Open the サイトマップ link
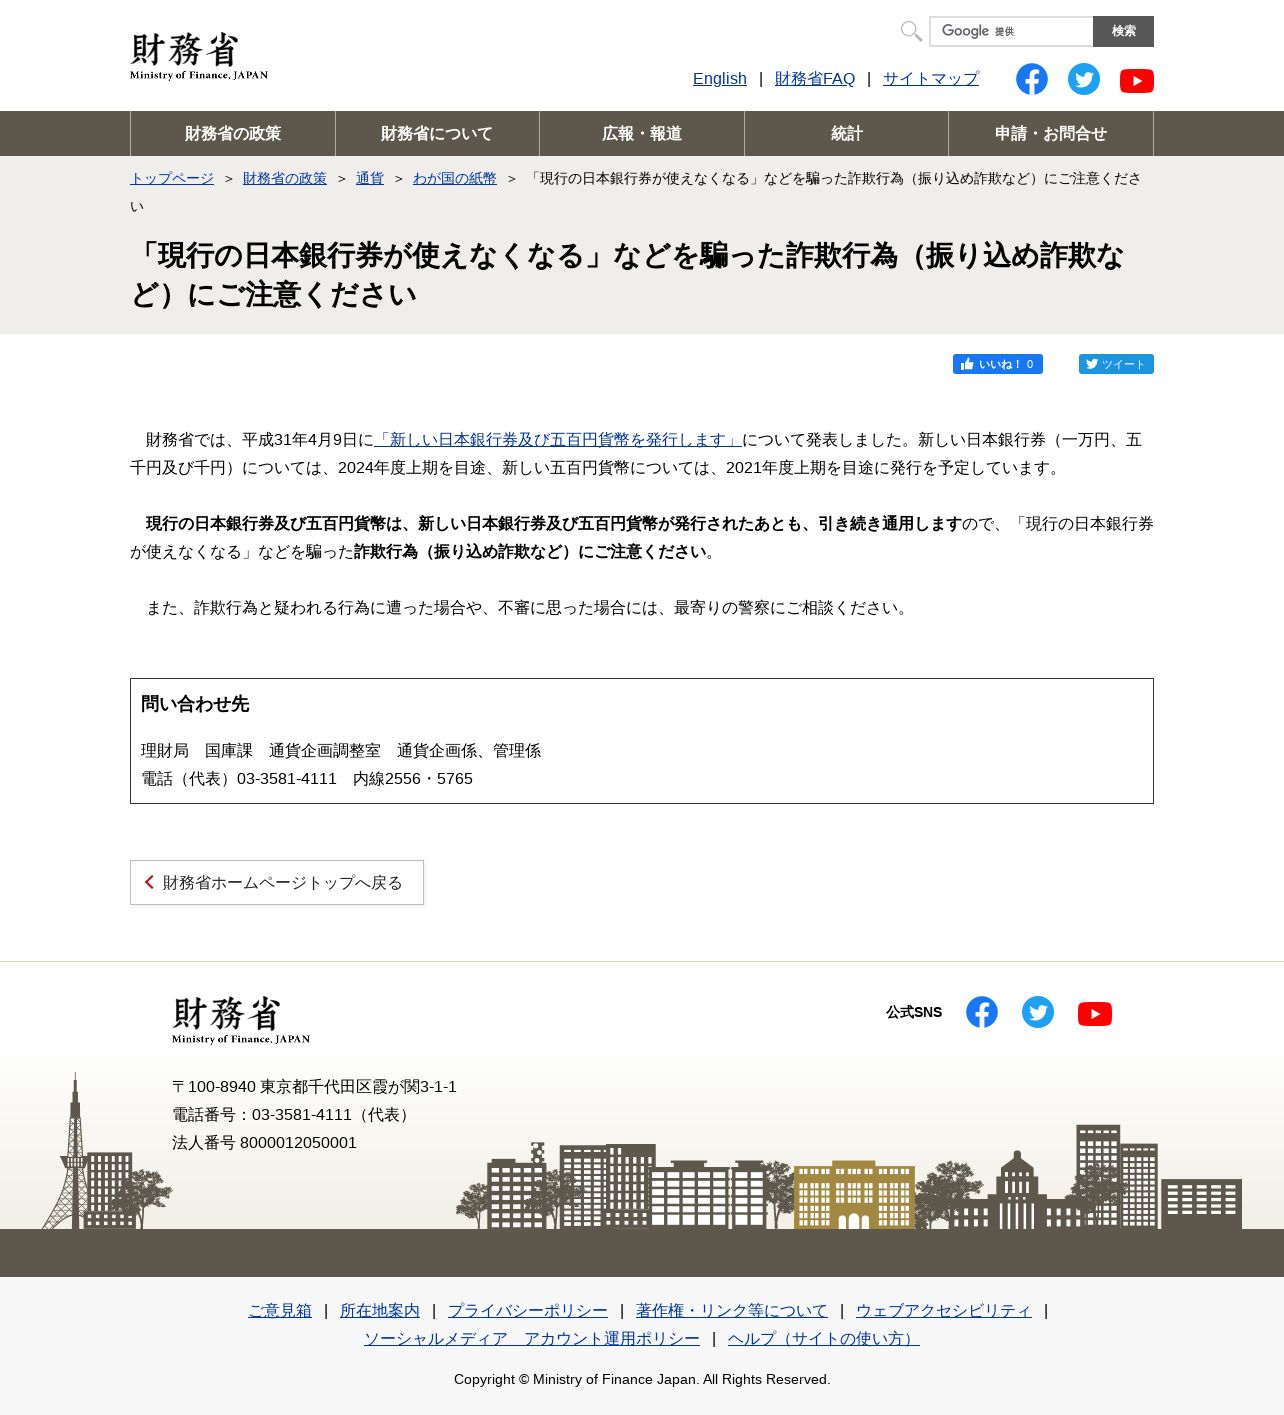The height and width of the screenshot is (1415, 1284). point(931,79)
